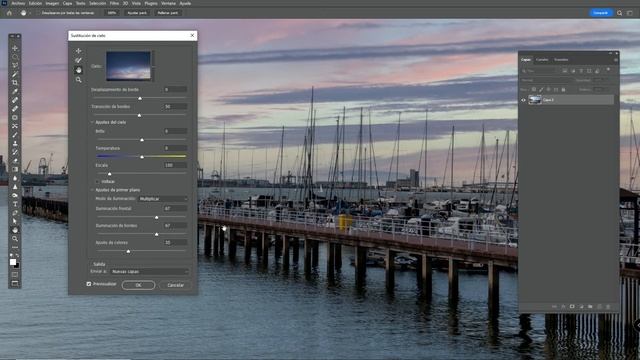The image size is (640, 360).
Task: Click the Rellenar pant. button
Action: click(x=168, y=13)
